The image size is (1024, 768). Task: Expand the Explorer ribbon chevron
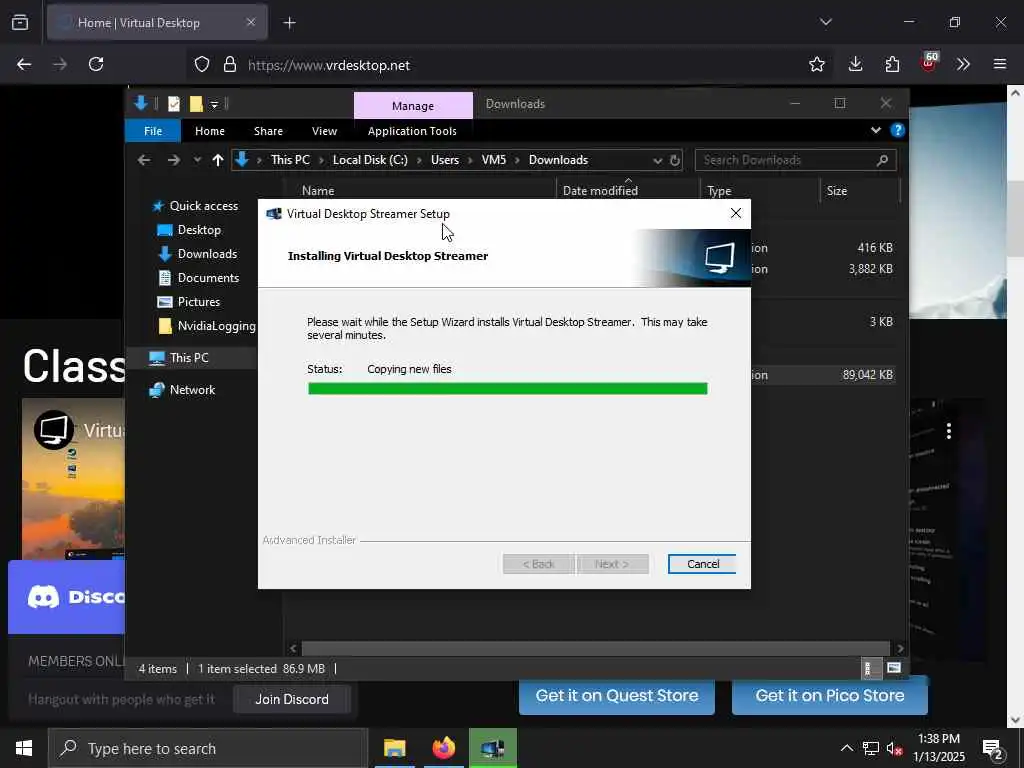pos(876,130)
